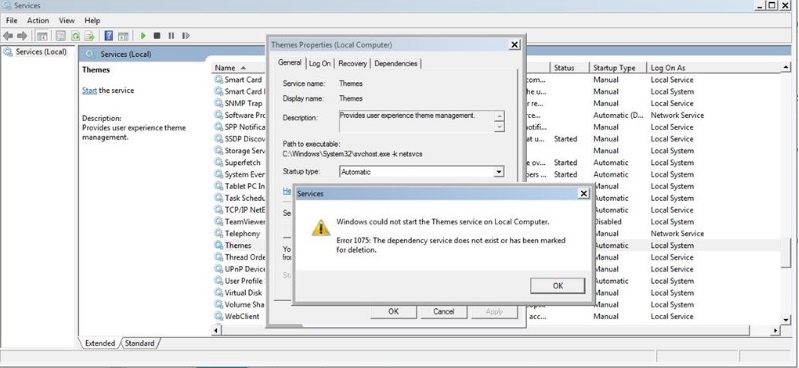Click the Startup Type column header
Image resolution: width=799 pixels, height=368 pixels.
[617, 68]
